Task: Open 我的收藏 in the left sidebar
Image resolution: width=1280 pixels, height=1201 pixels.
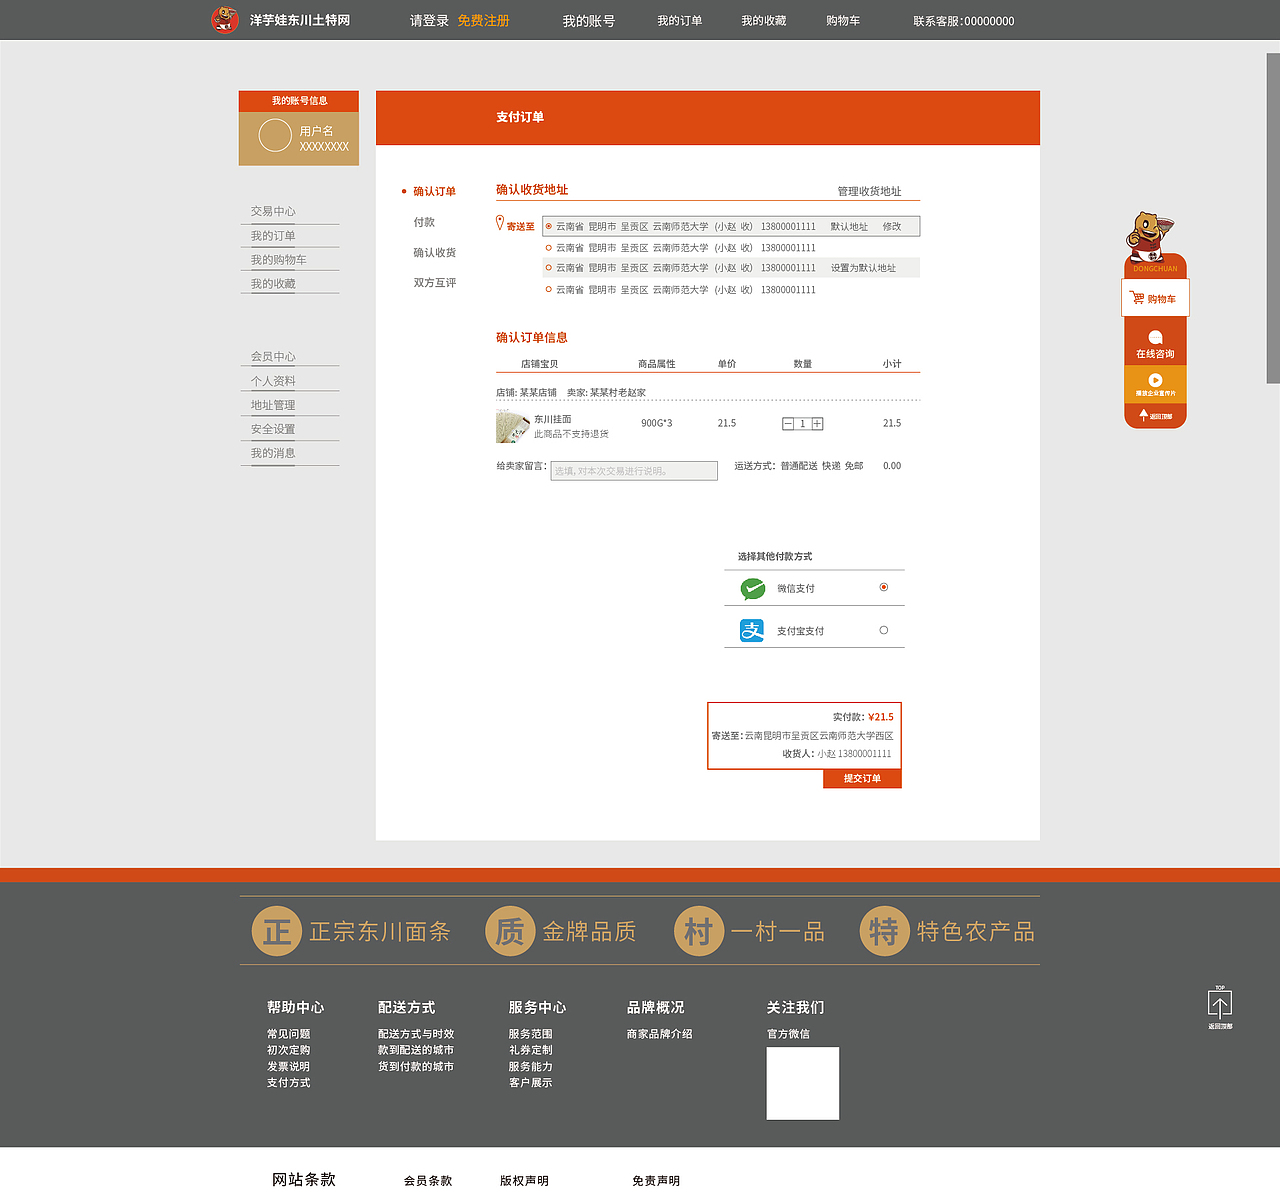Action: click(273, 284)
